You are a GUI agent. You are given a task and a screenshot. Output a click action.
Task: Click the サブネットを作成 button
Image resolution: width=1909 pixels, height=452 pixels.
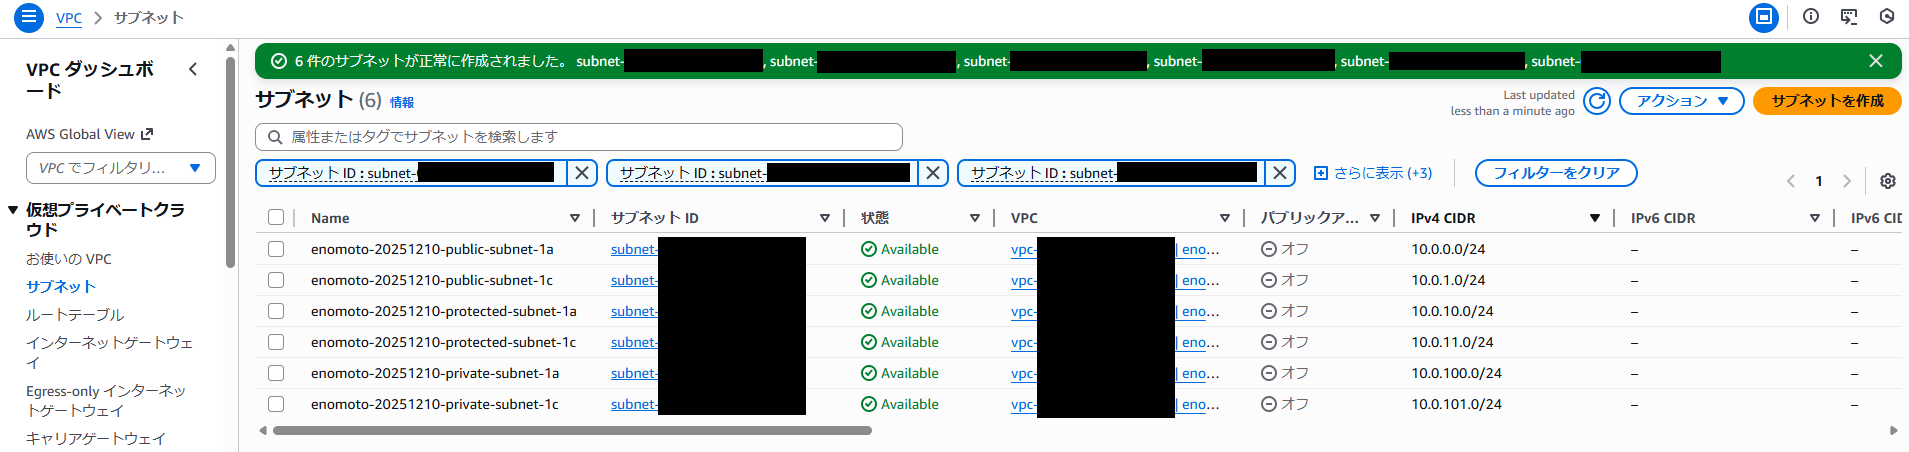click(x=1827, y=101)
